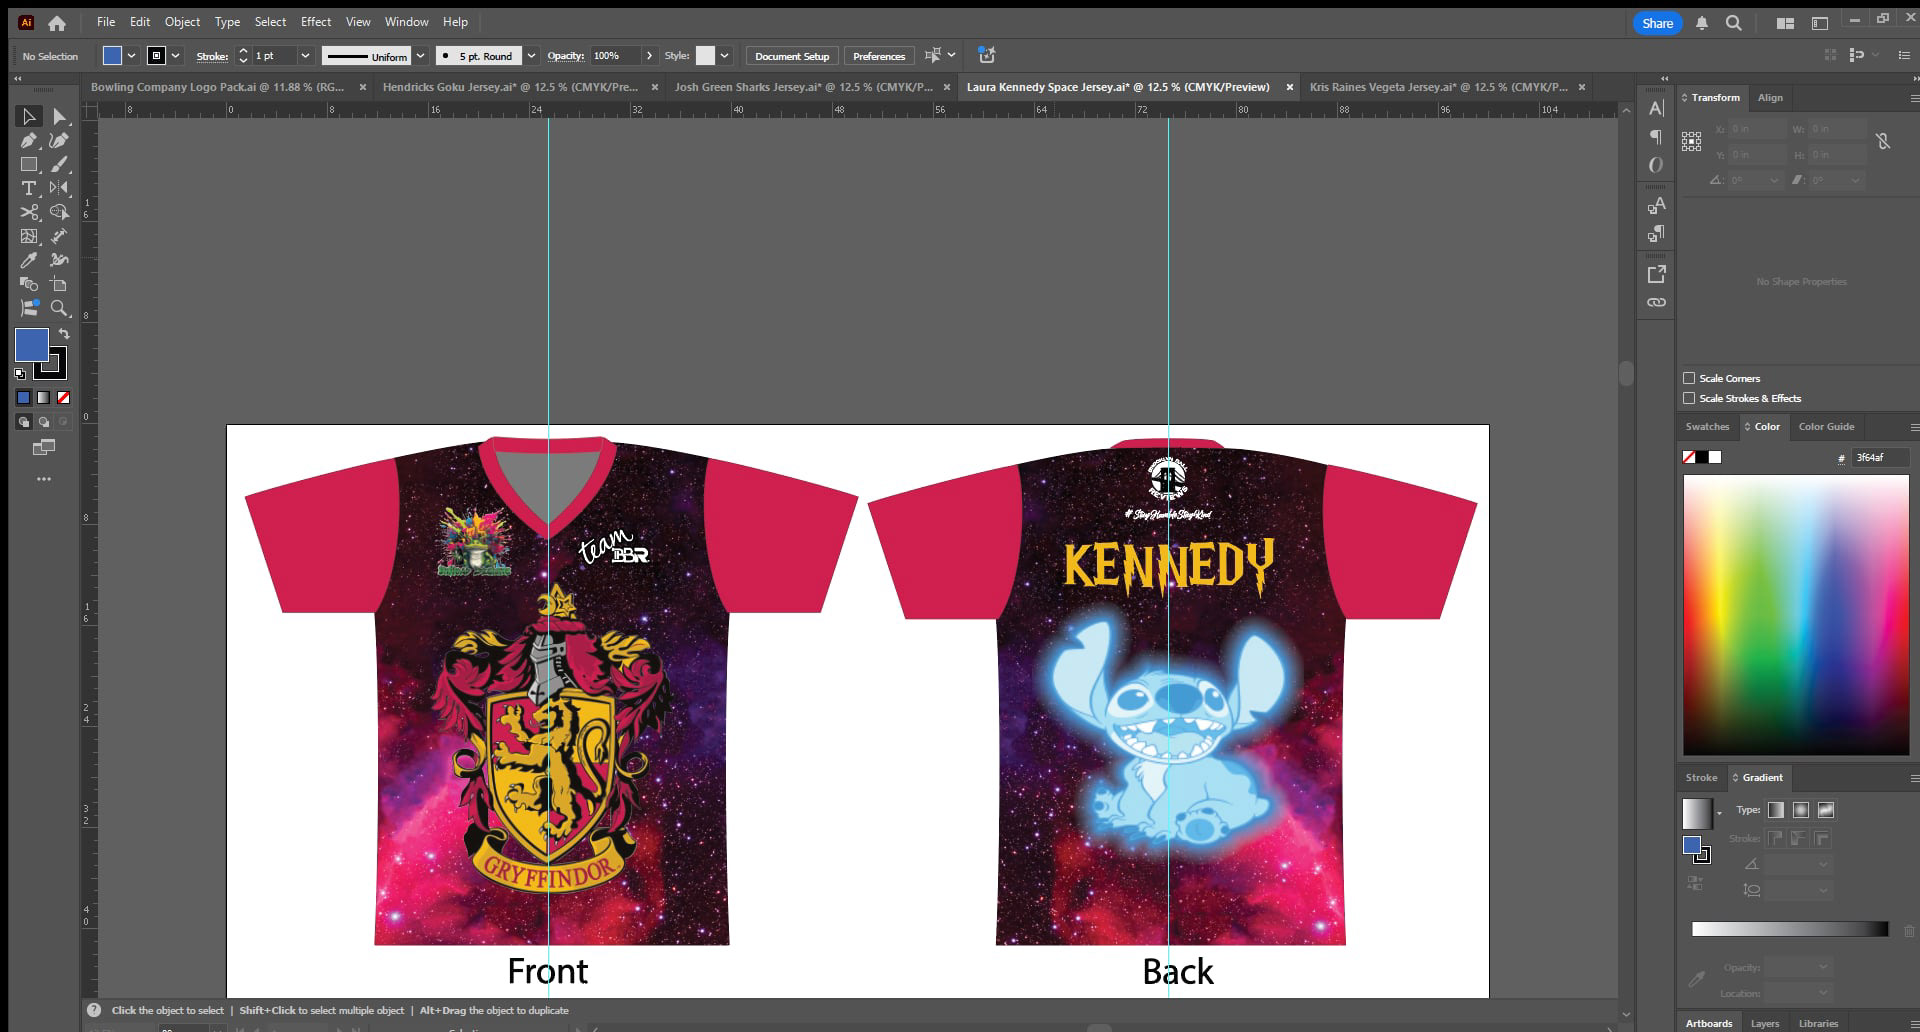
Task: Click the Preferences button
Action: click(x=879, y=56)
